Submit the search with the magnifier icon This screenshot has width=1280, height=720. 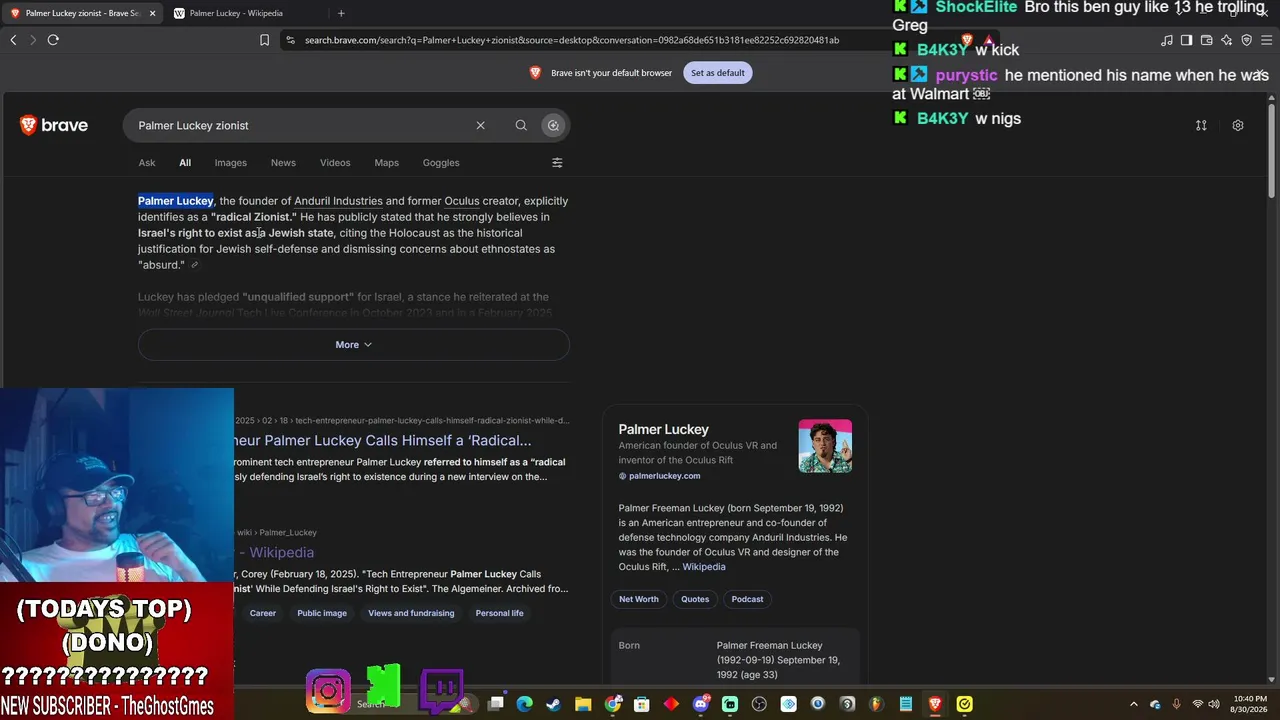521,125
